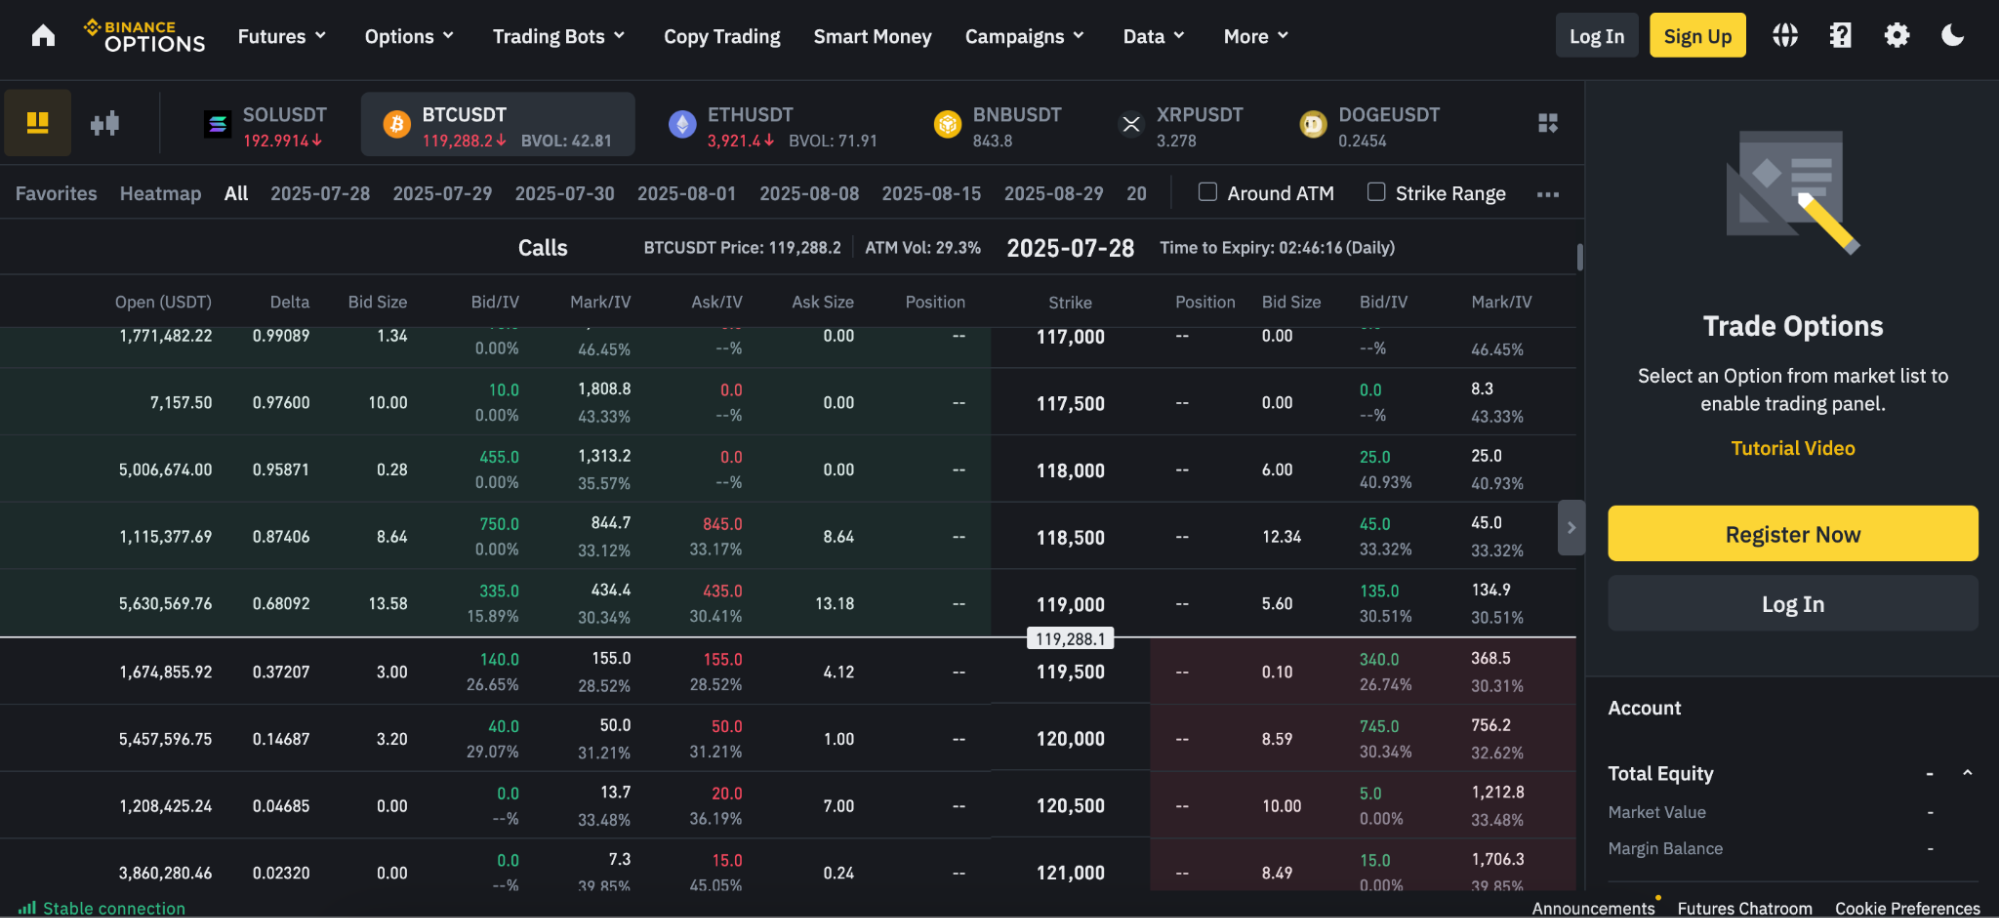Select the 2025-08-15 expiry tab

[x=931, y=193]
